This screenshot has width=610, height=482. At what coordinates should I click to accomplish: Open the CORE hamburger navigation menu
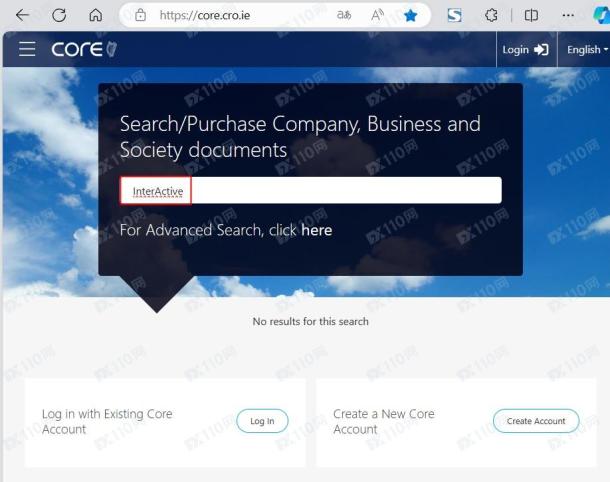tap(27, 49)
